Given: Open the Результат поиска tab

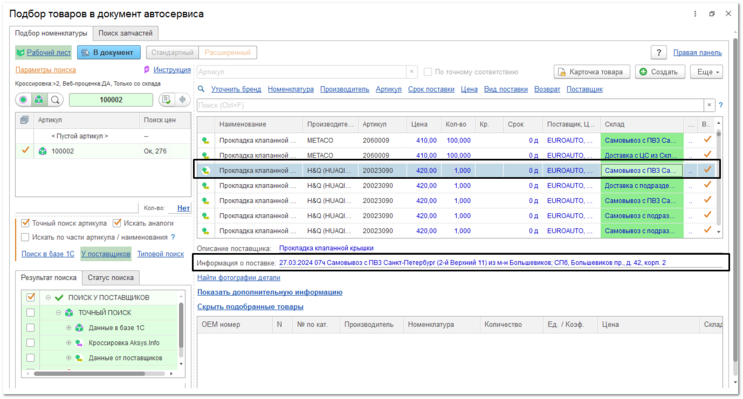Looking at the screenshot, I should click(48, 278).
